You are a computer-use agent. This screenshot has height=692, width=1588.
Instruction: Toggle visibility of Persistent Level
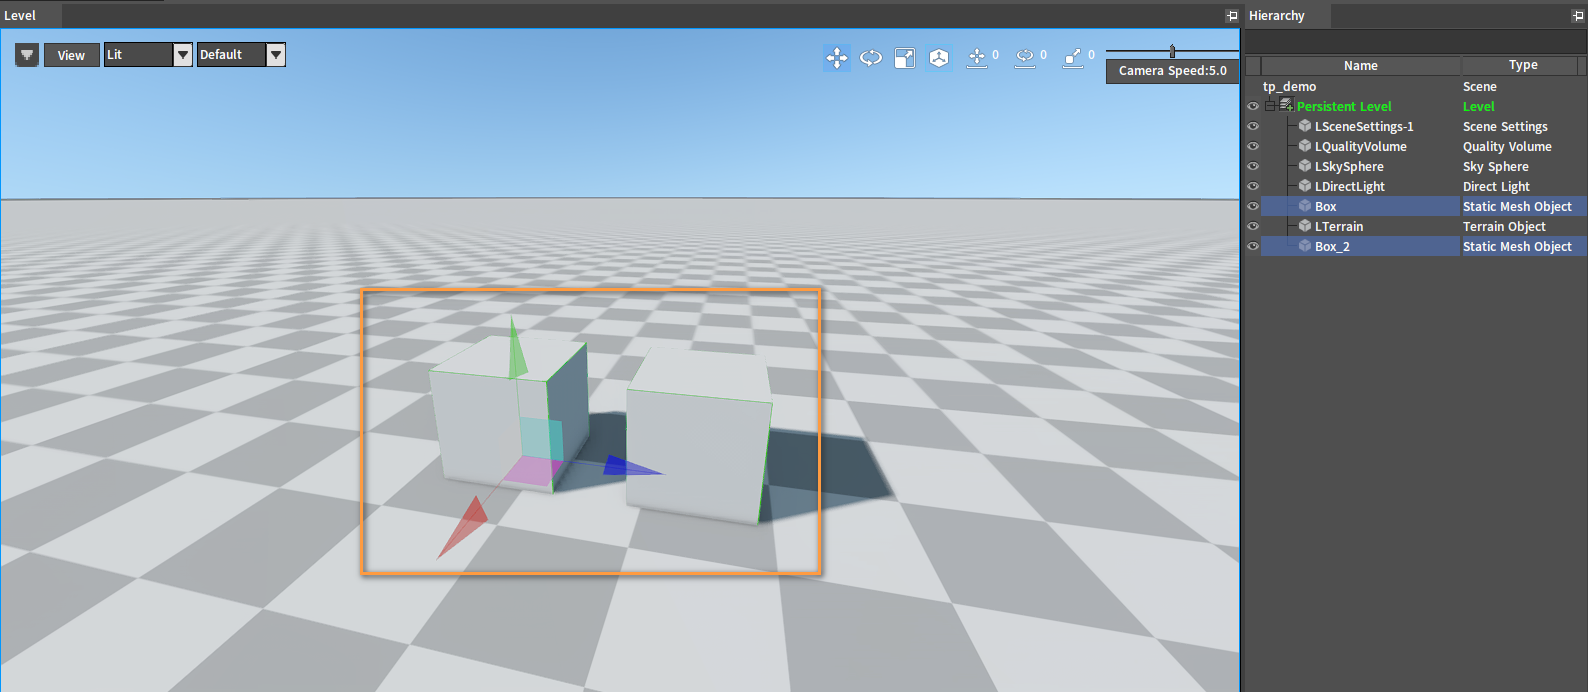pyautogui.click(x=1252, y=106)
